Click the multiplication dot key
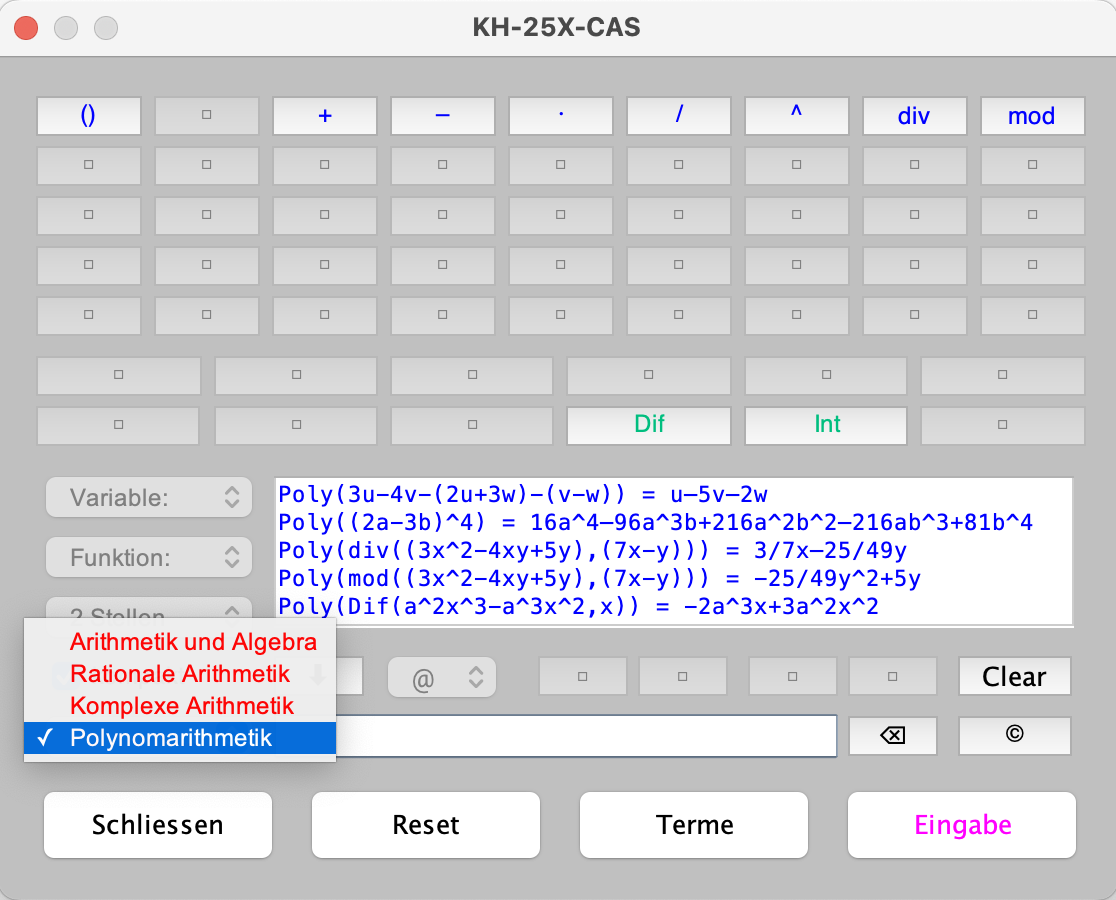The width and height of the screenshot is (1116, 900). click(x=560, y=116)
